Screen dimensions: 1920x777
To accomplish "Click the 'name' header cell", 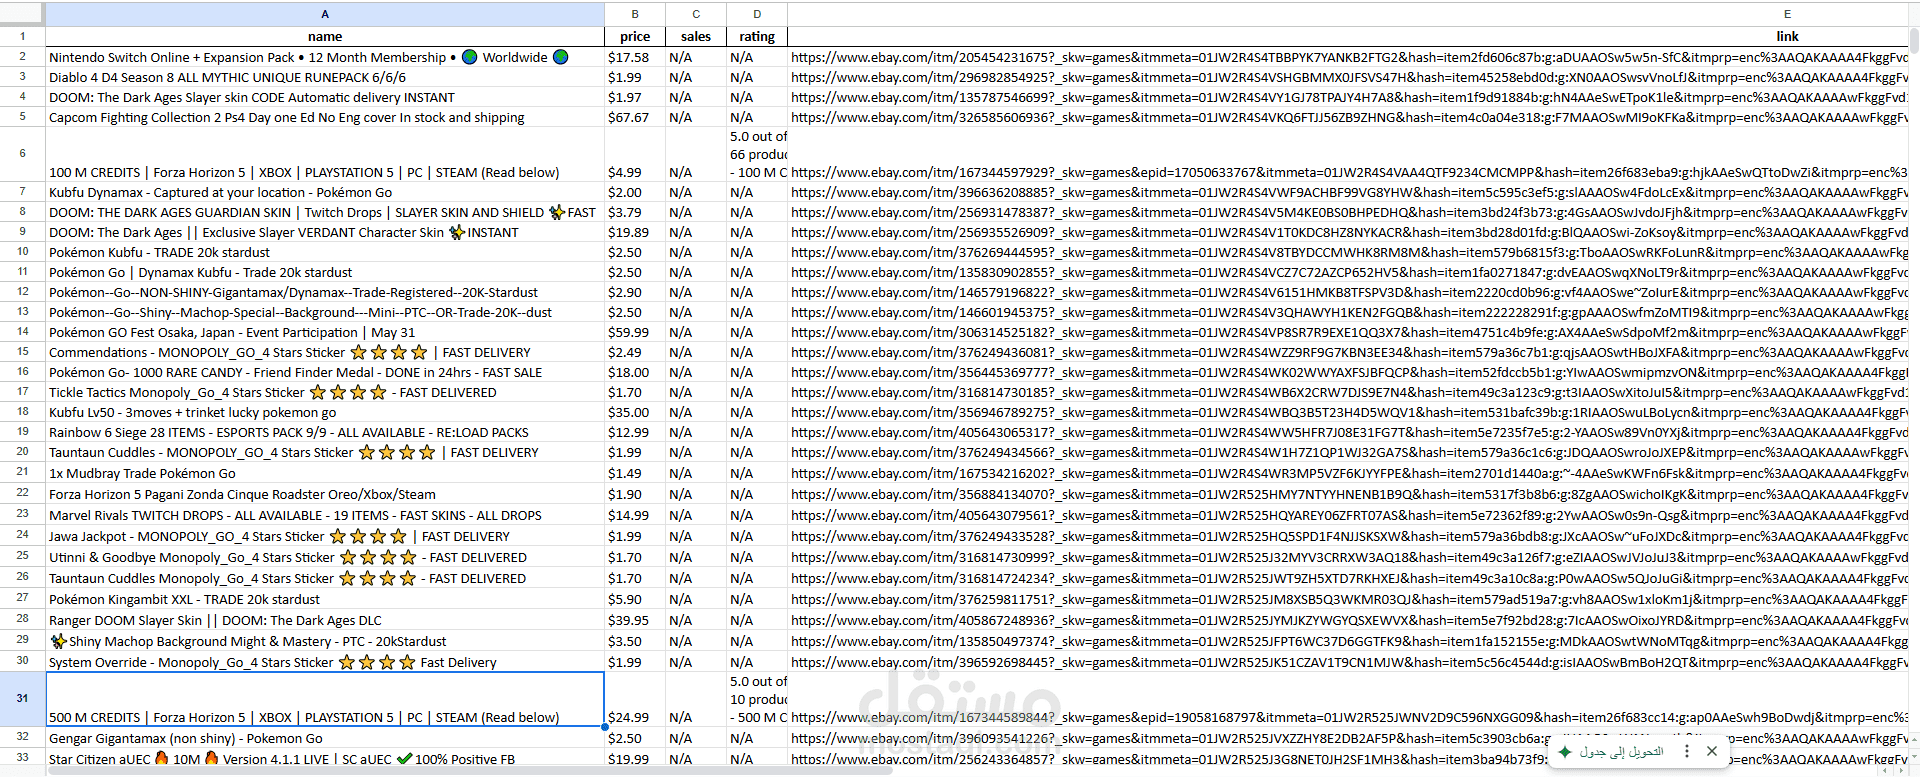I will [325, 36].
